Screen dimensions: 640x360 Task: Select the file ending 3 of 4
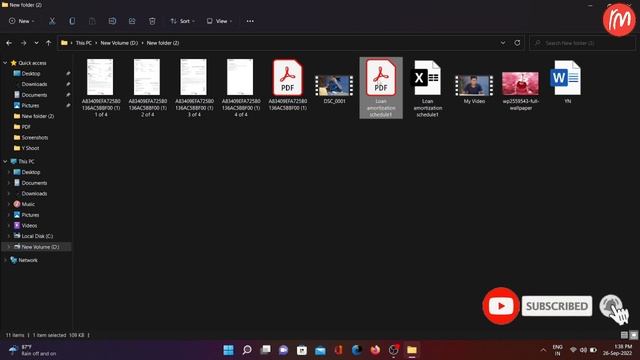click(194, 88)
